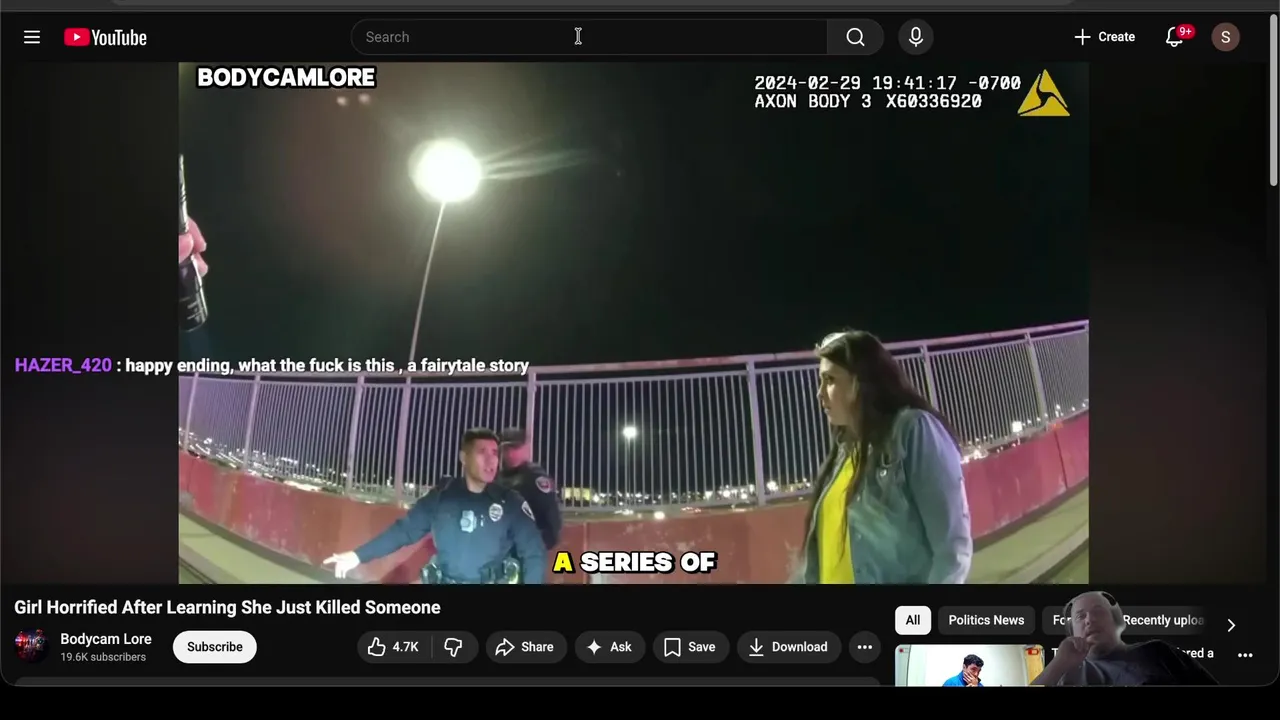
Task: Open more actions ellipsis menu
Action: click(x=865, y=647)
